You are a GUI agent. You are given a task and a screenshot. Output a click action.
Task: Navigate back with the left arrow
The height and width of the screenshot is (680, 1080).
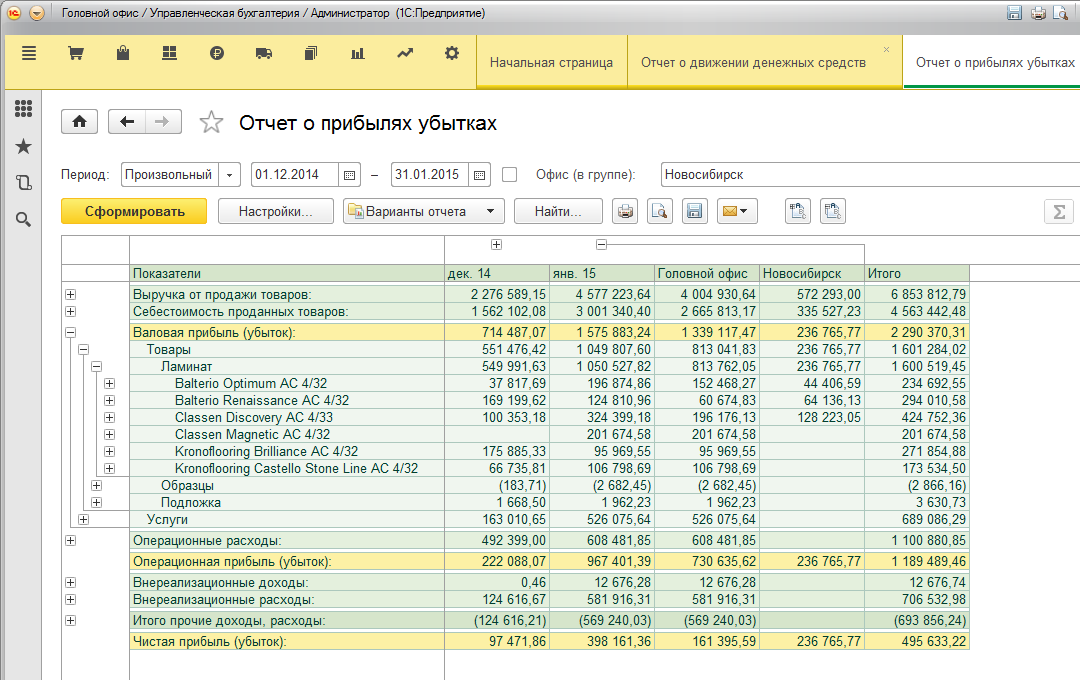pyautogui.click(x=127, y=122)
